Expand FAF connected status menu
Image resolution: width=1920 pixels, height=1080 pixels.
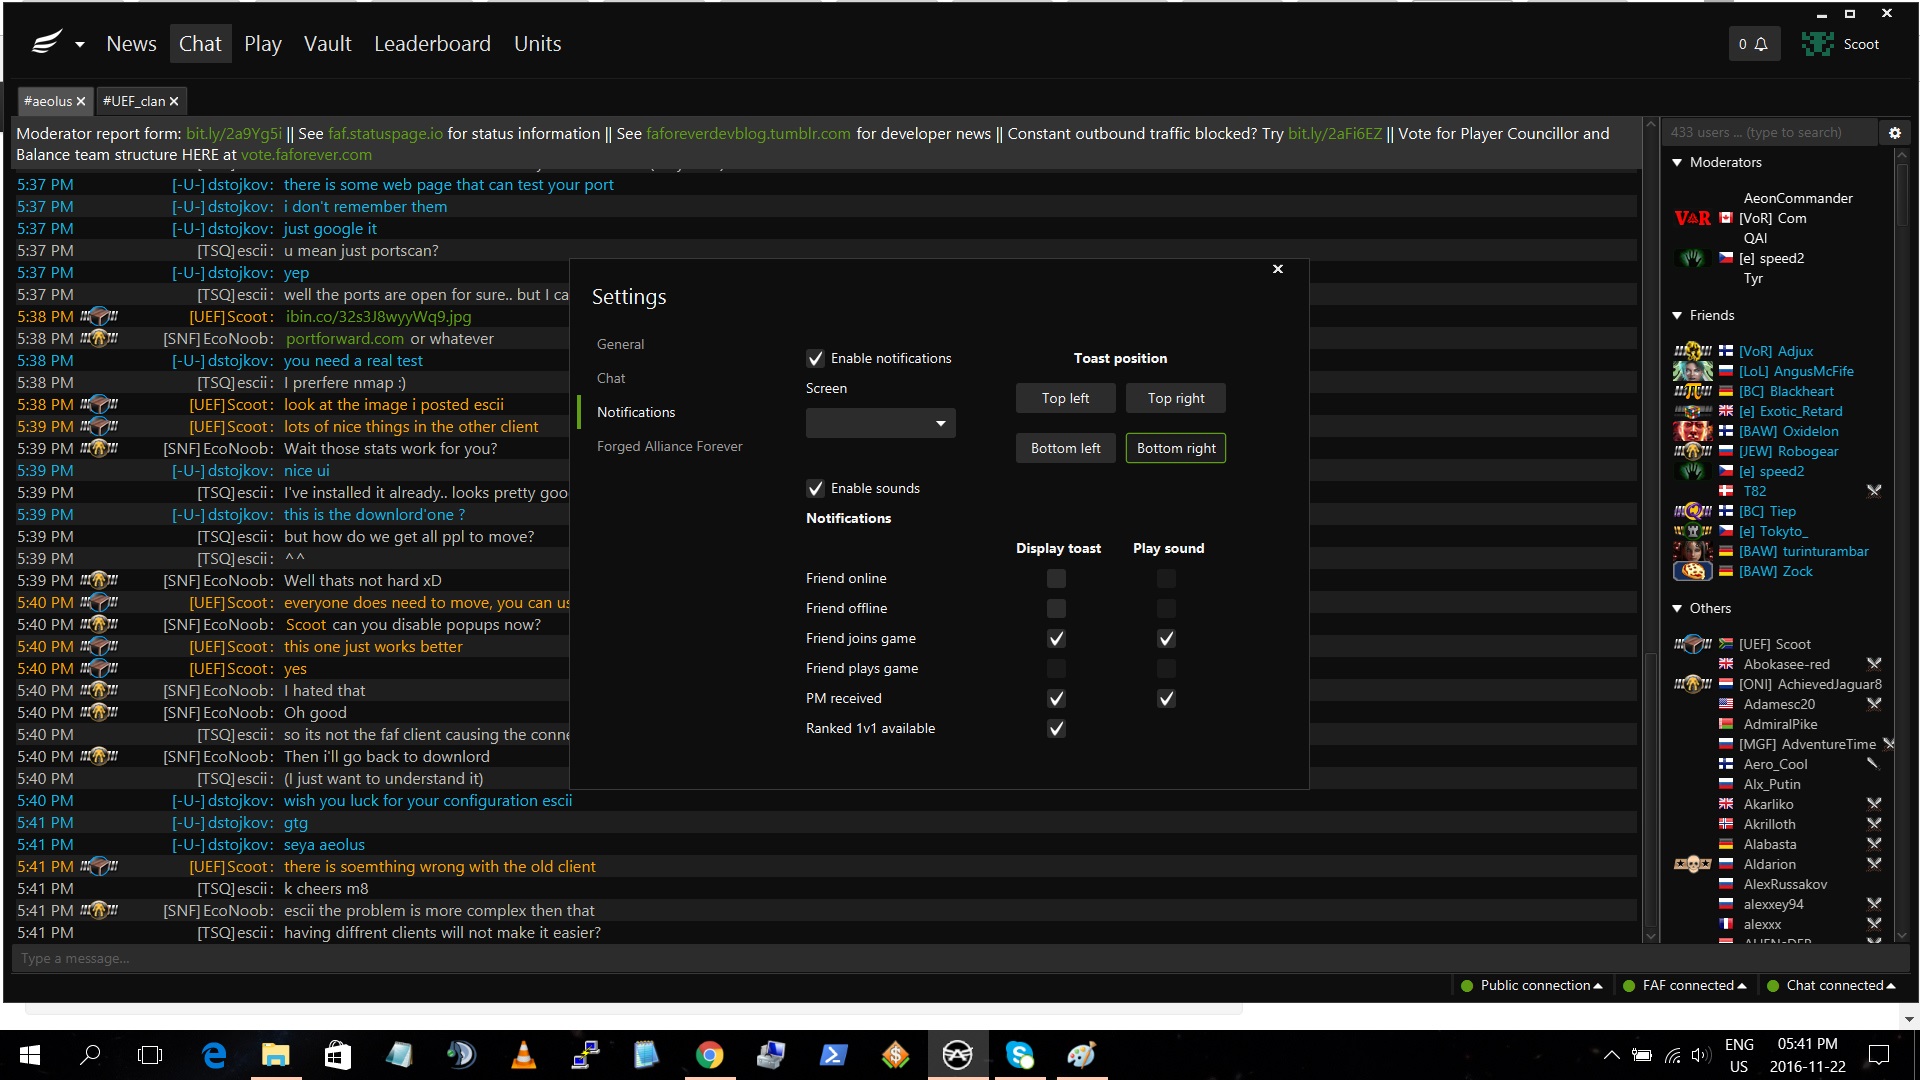1685,985
